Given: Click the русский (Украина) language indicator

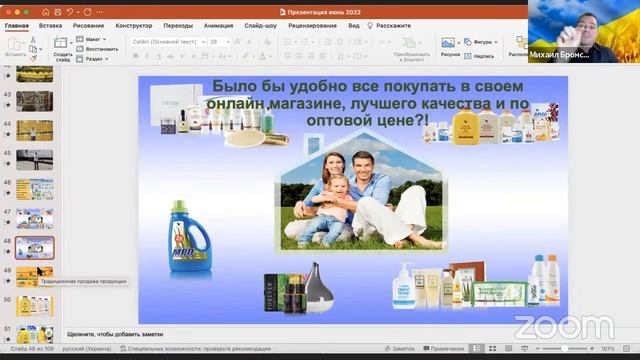Looking at the screenshot, I should point(87,349).
